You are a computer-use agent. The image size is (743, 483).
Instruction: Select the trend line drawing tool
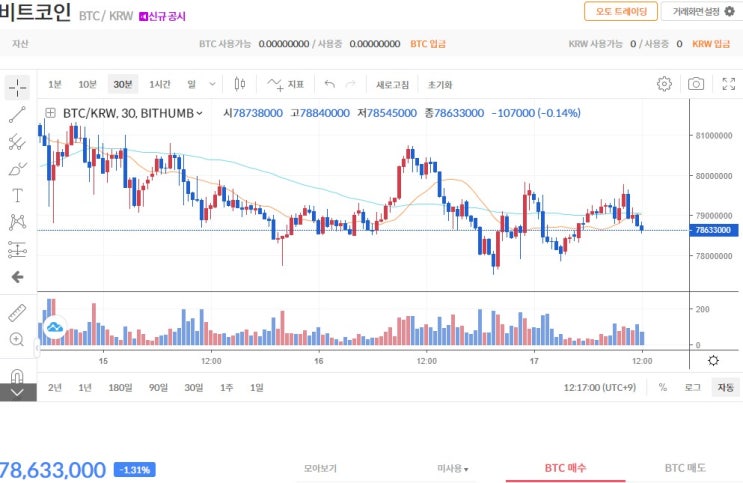point(18,115)
